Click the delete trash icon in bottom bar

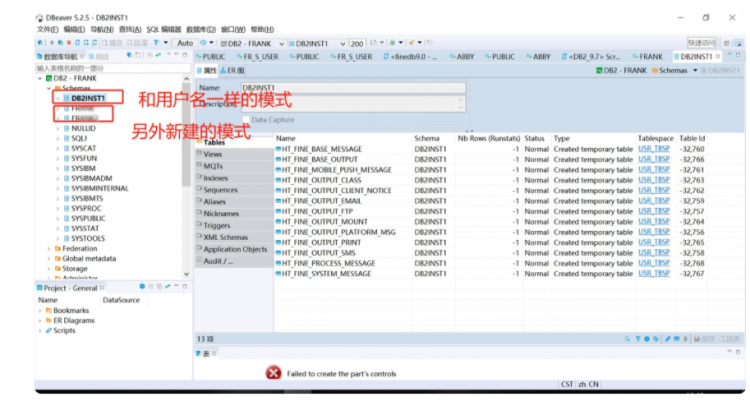point(685,339)
